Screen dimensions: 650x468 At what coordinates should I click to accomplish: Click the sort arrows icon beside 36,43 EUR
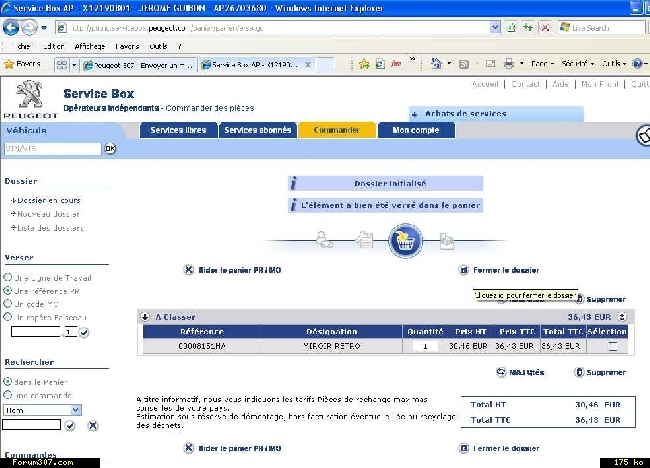pos(622,317)
